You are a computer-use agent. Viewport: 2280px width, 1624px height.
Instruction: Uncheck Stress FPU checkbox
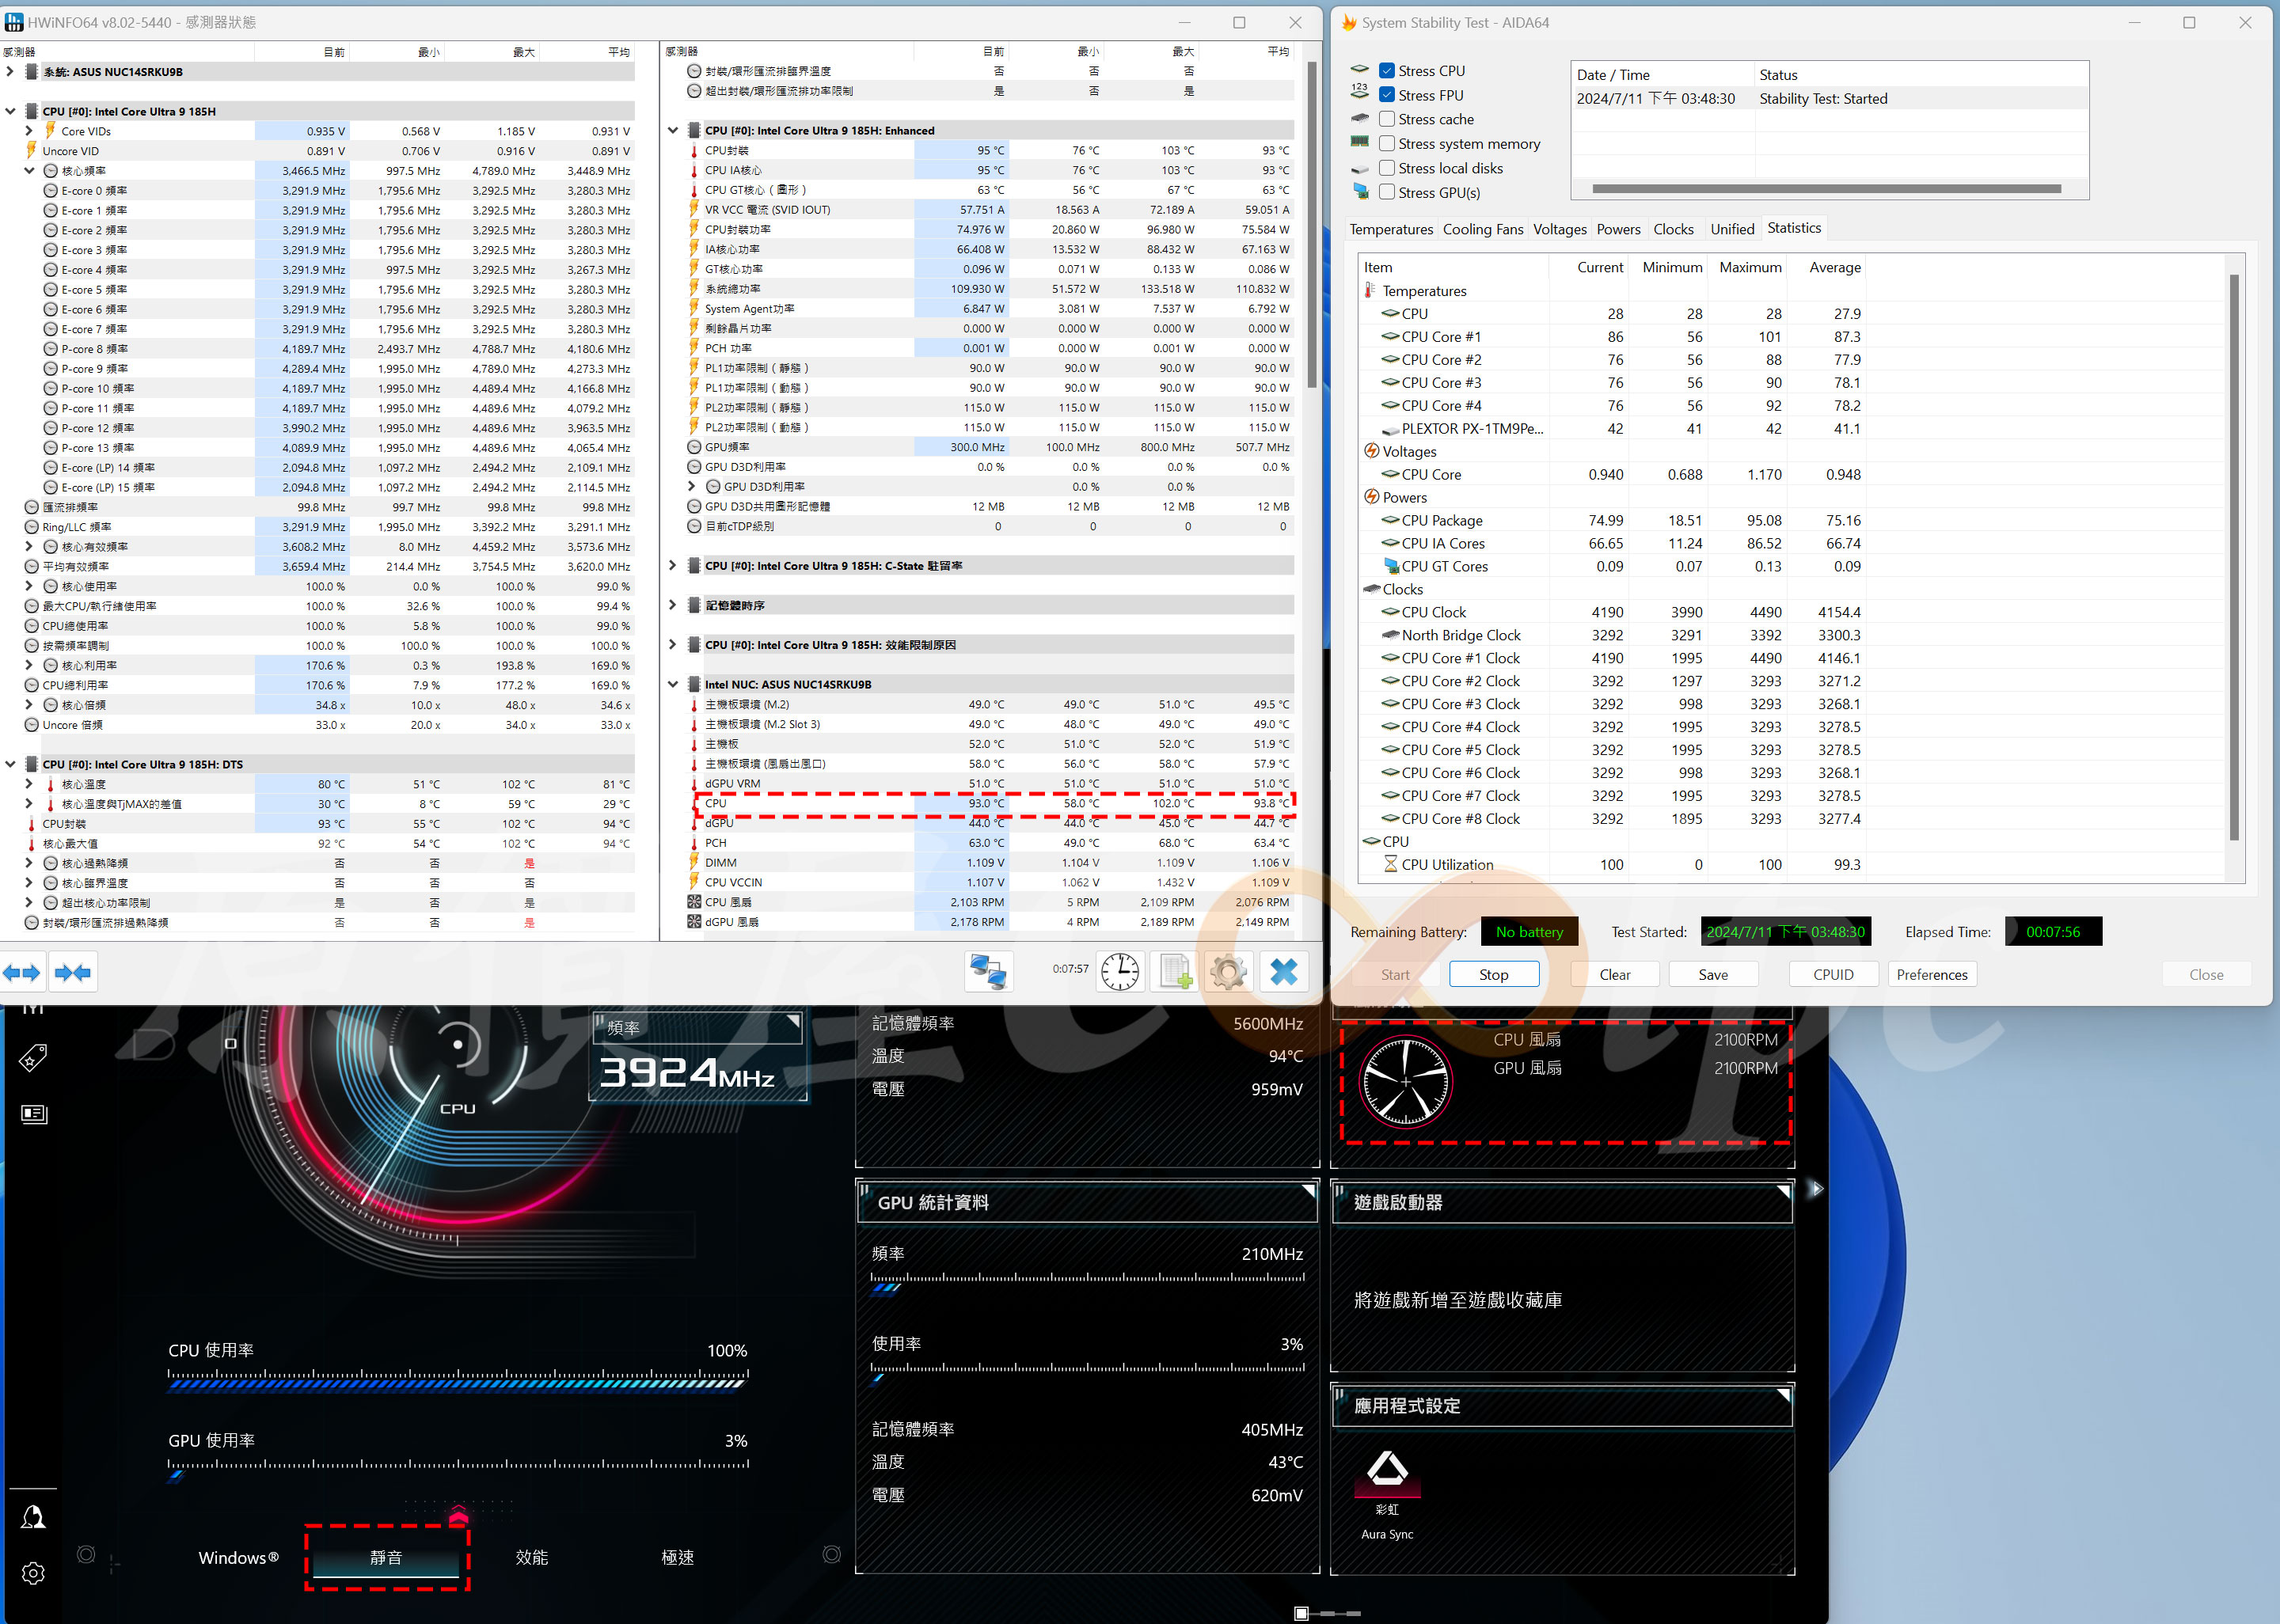[1387, 95]
